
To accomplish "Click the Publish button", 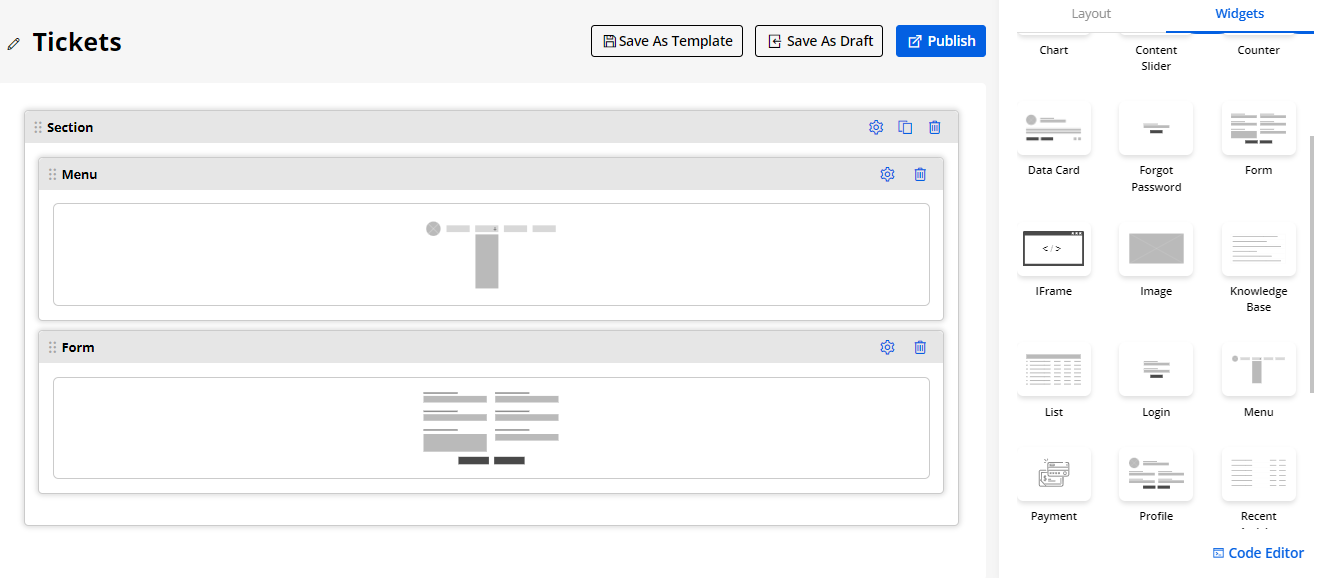I will click(941, 41).
